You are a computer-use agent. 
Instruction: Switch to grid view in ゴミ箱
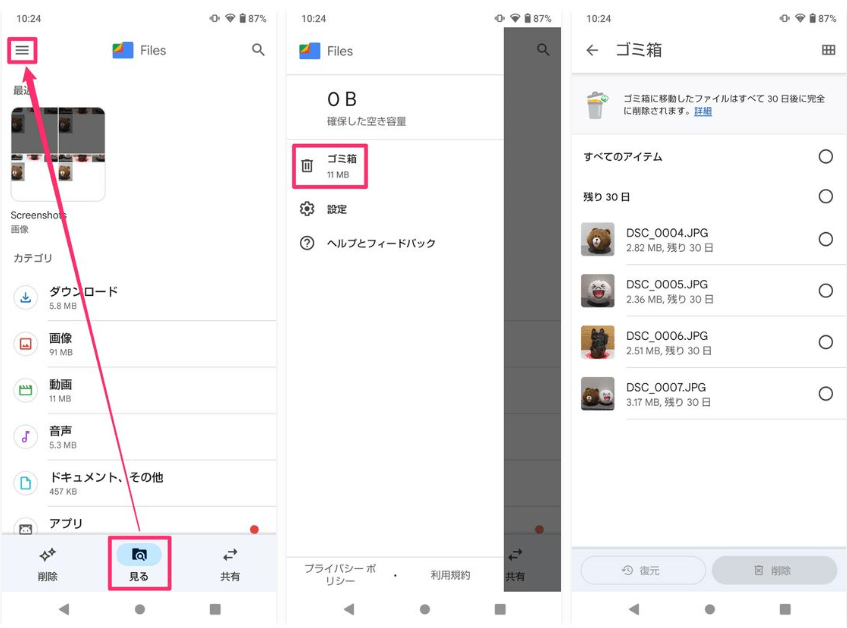(x=828, y=50)
